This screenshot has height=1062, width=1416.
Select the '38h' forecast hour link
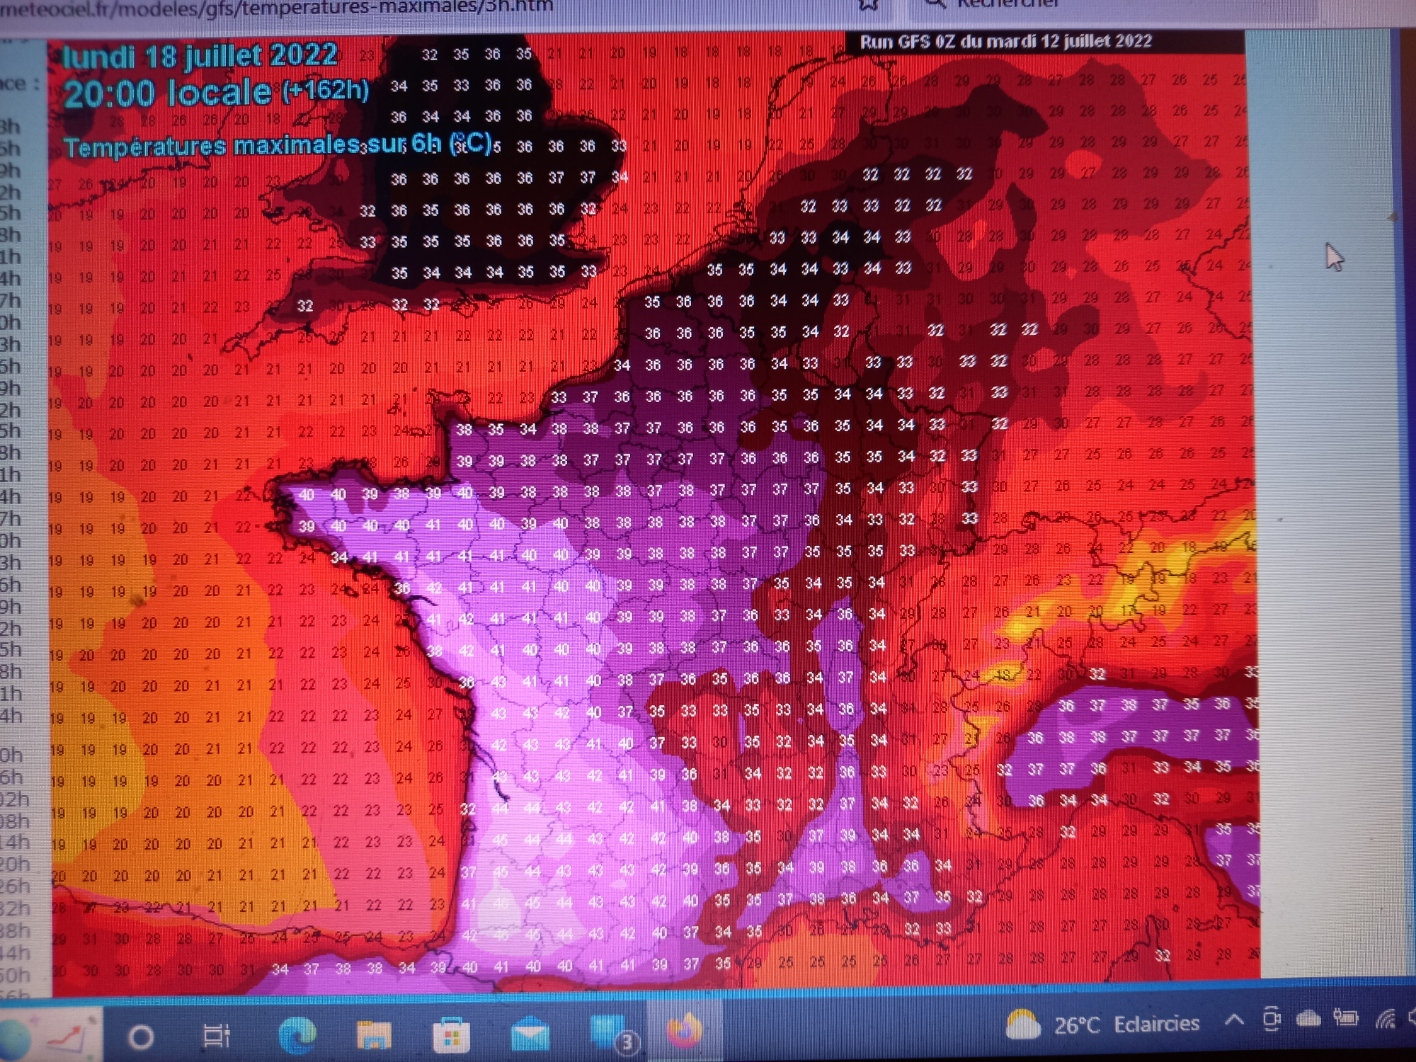(x=14, y=930)
